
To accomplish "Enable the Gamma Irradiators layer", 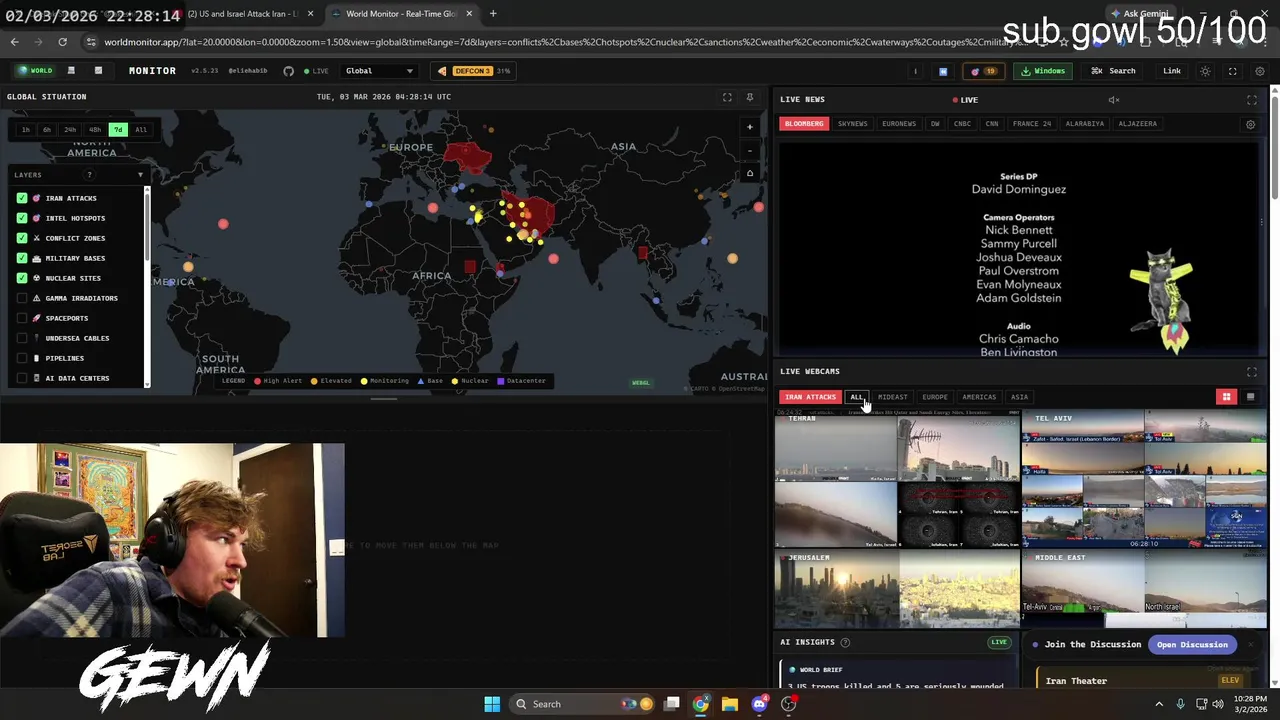I will click(22, 298).
